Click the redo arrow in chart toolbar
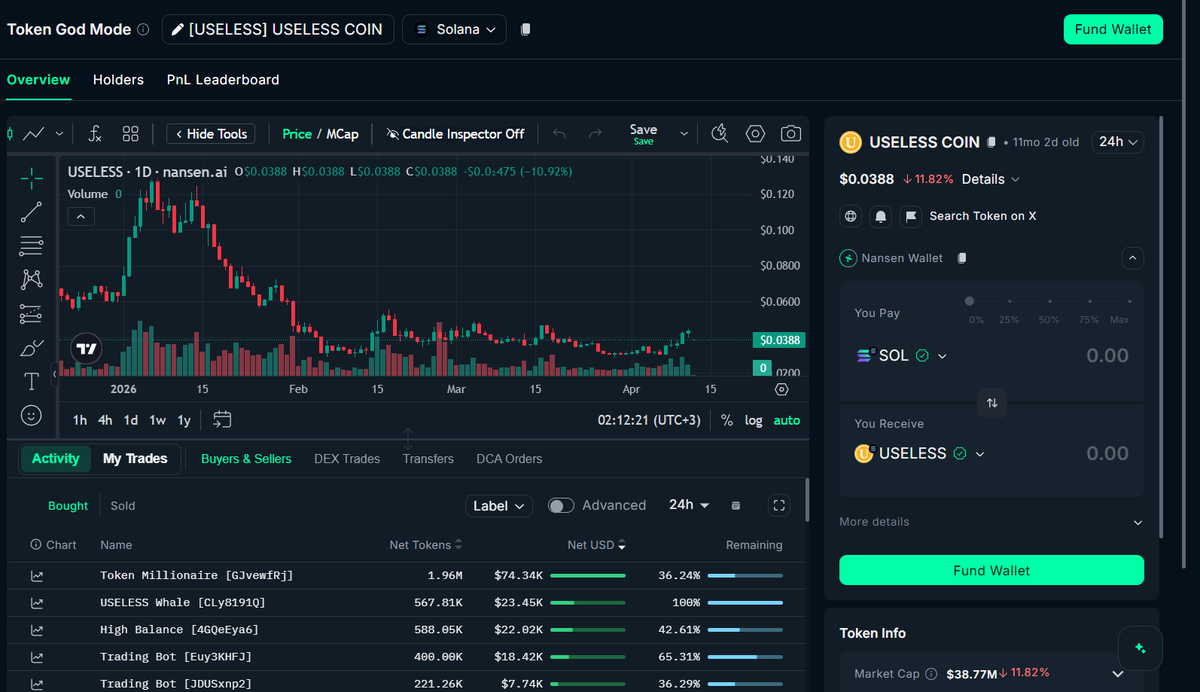Viewport: 1200px width, 692px height. coord(595,133)
